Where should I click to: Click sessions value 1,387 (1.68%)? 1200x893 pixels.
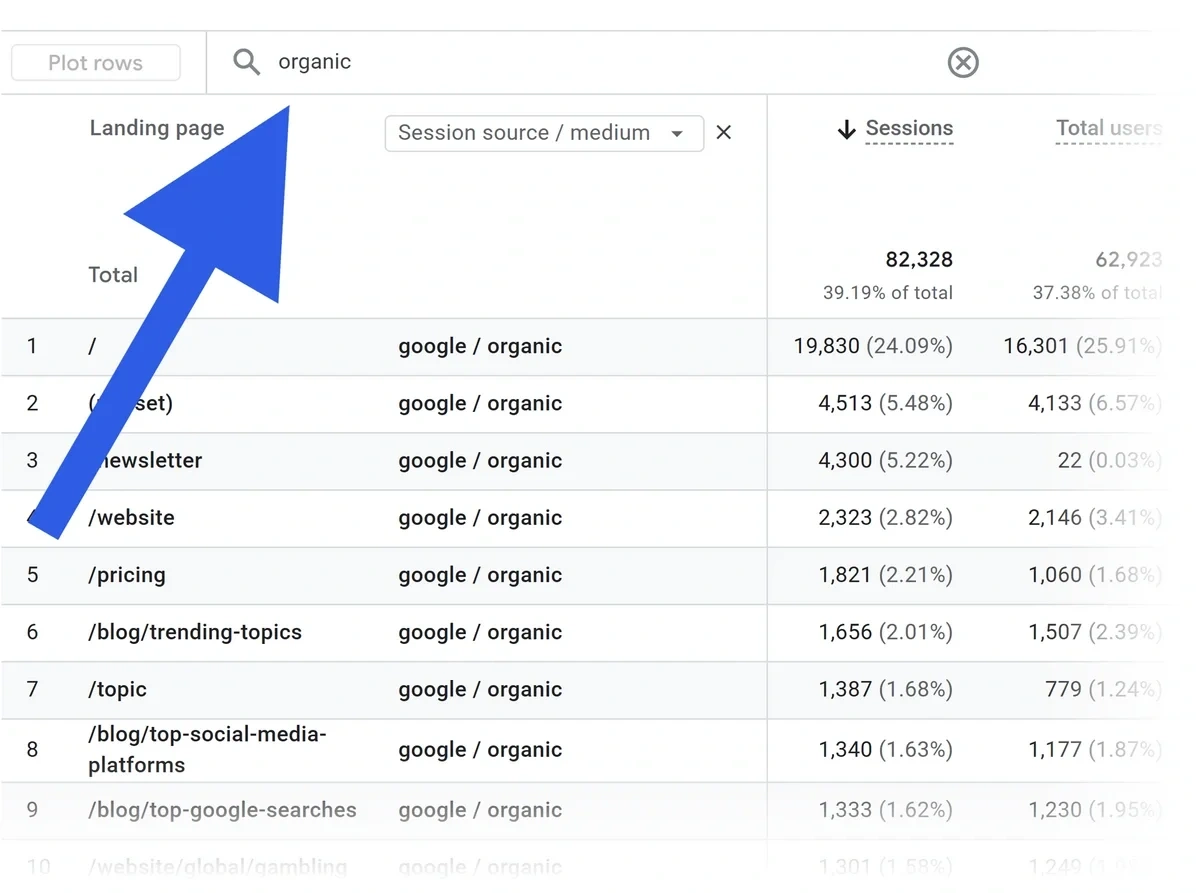pos(885,689)
